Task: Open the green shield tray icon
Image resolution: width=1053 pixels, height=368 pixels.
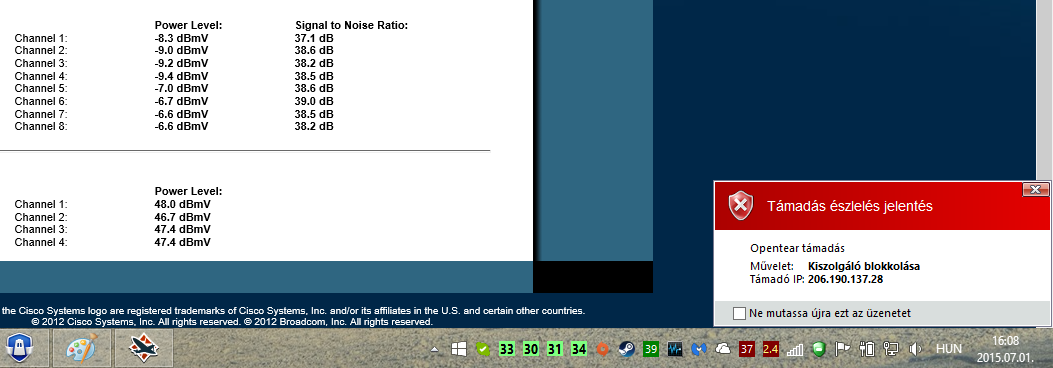Action: (818, 349)
